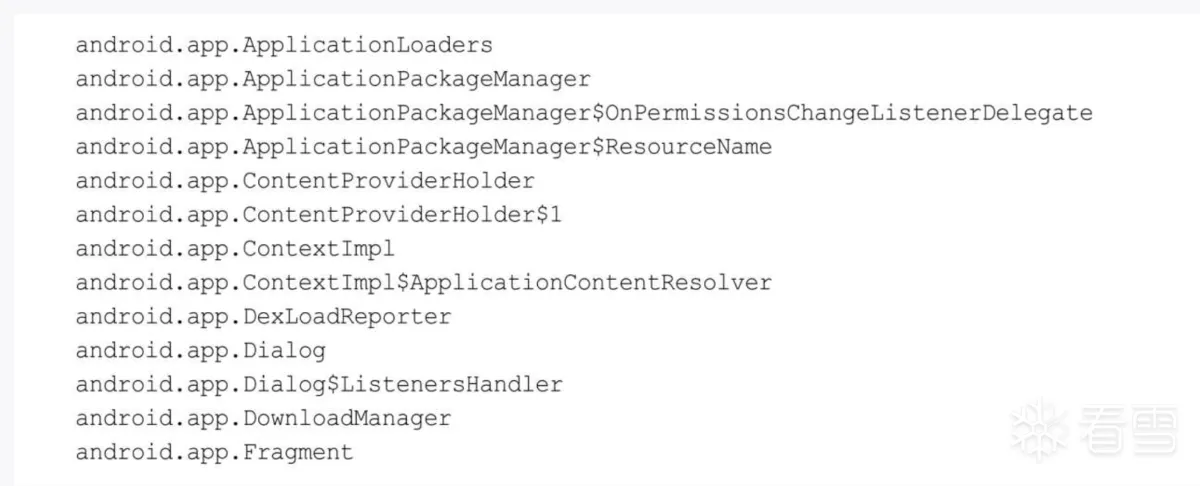The image size is (1200, 486).
Task: Click the snowflake watermark logo icon
Action: [1036, 429]
